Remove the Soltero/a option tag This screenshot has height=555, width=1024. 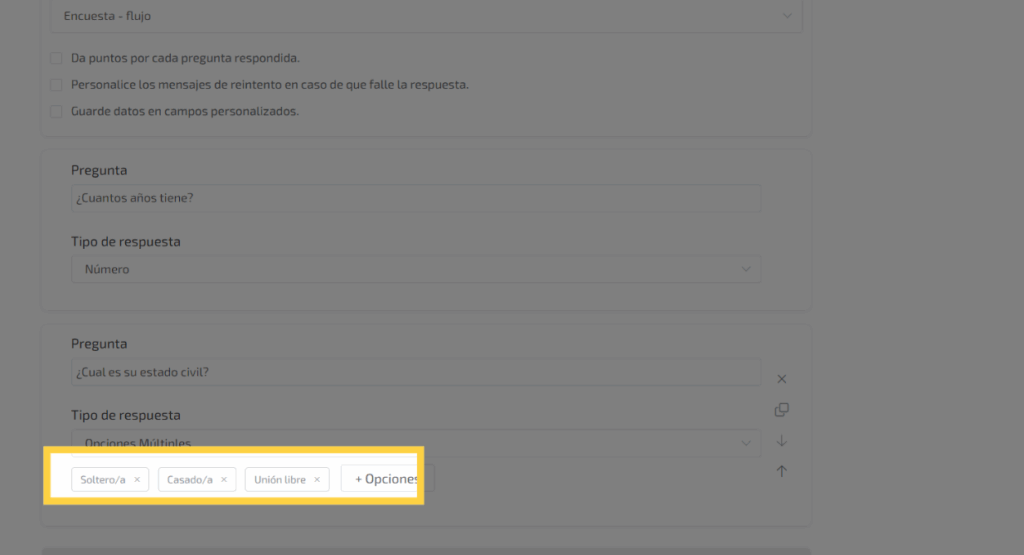tap(137, 480)
